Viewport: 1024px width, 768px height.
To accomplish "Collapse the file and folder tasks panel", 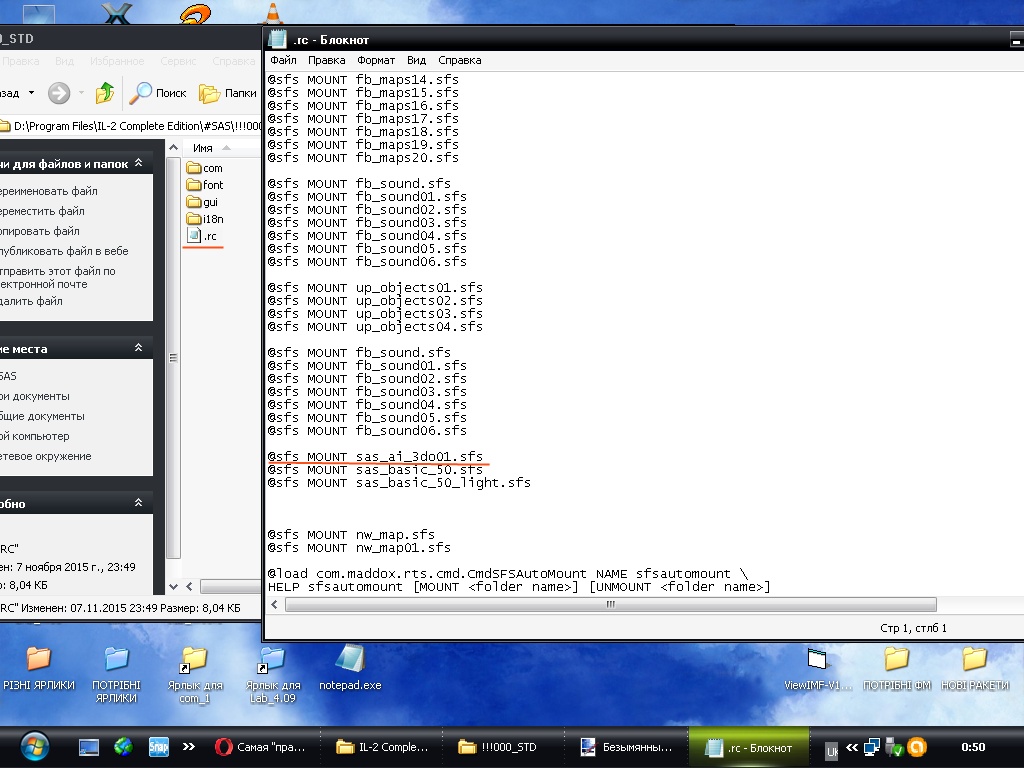I will pyautogui.click(x=139, y=164).
